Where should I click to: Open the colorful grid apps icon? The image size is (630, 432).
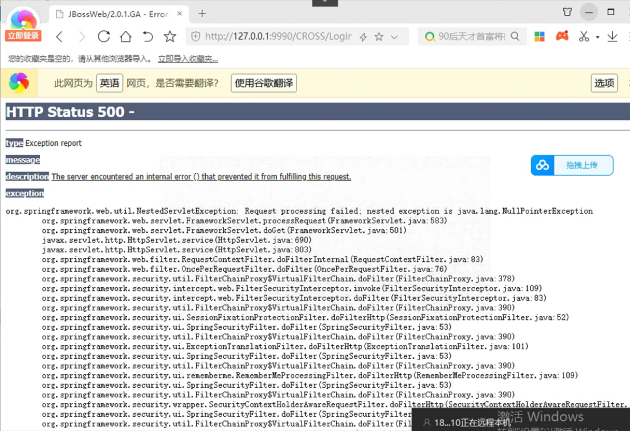click(x=540, y=37)
